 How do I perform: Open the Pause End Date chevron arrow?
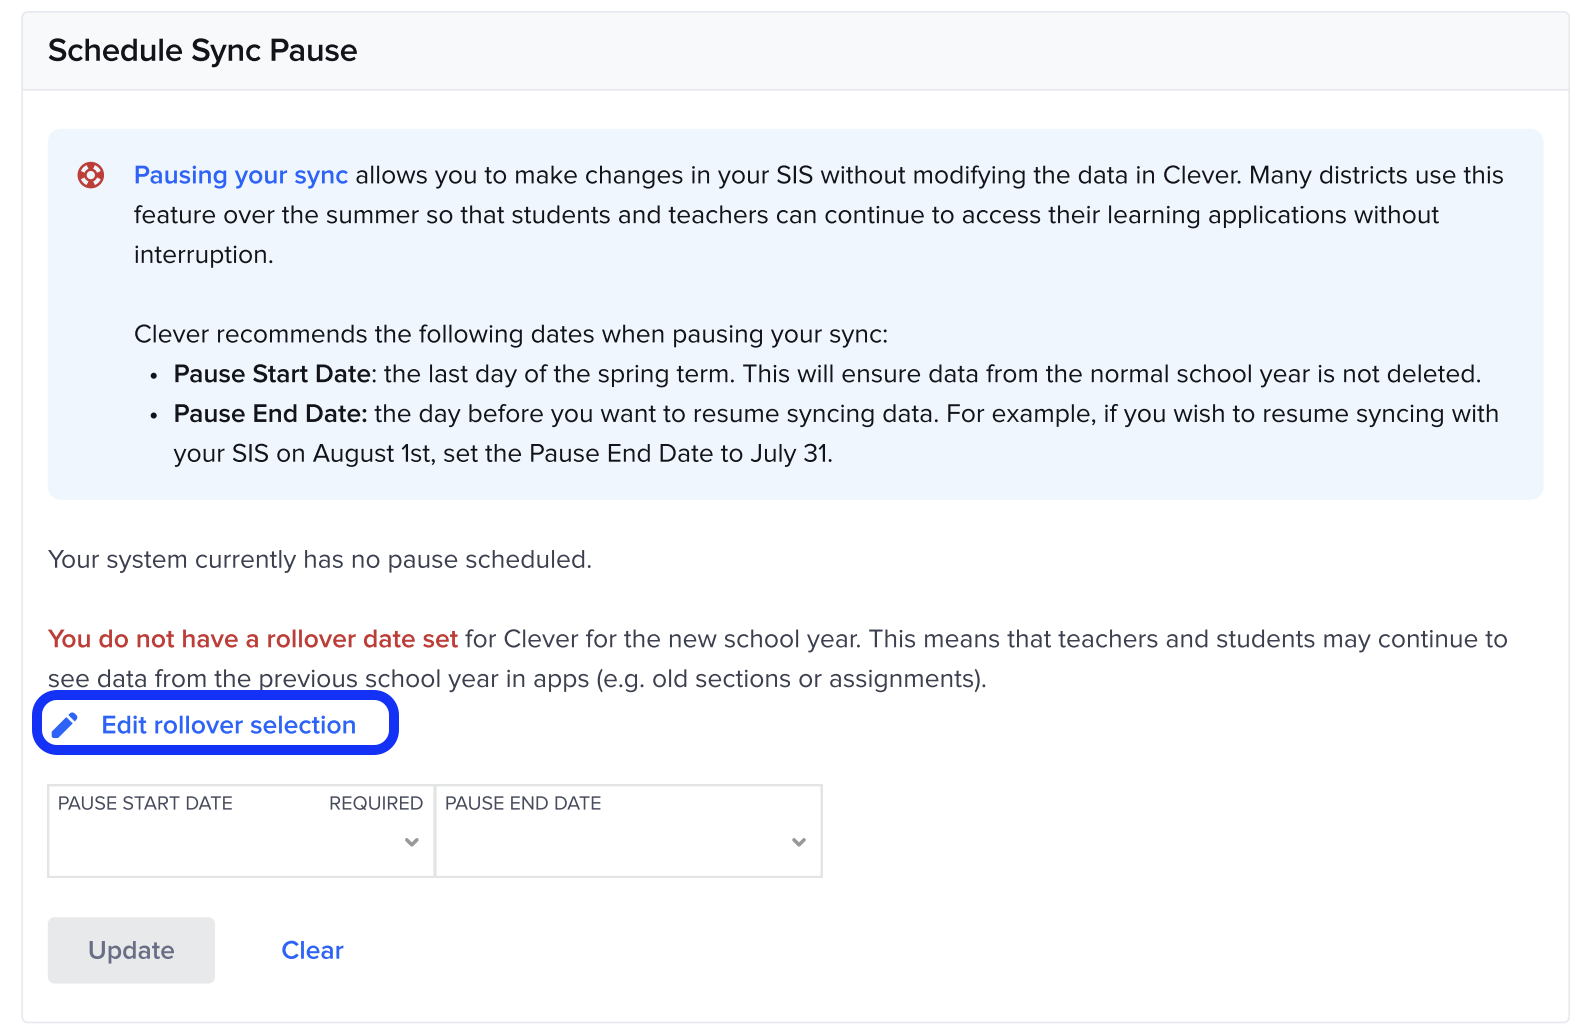pyautogui.click(x=797, y=843)
